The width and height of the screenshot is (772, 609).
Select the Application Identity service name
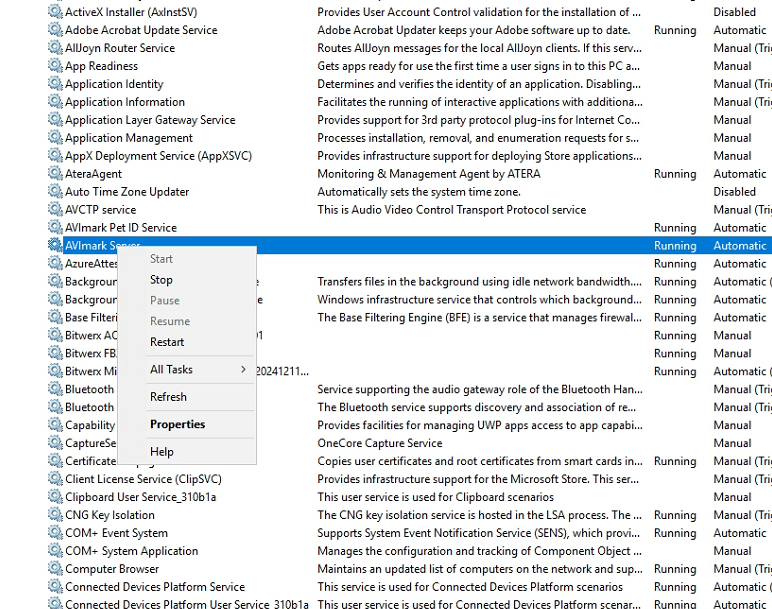pyautogui.click(x=114, y=84)
